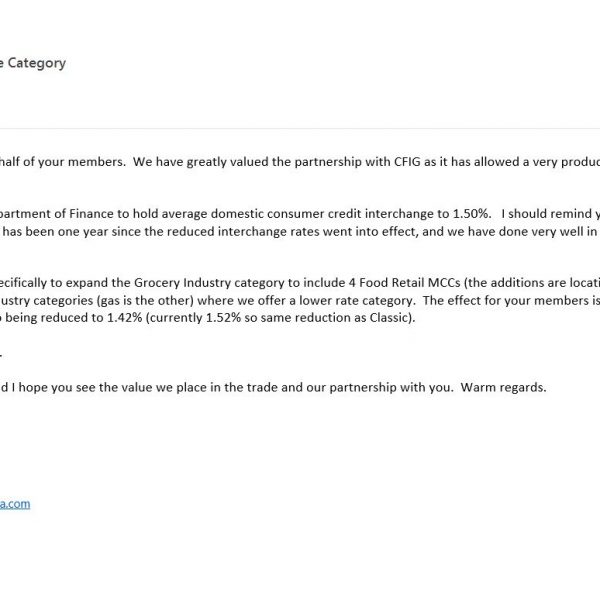The image size is (600, 600).
Task: Click the 1.42% reduced rate value
Action: [124, 318]
